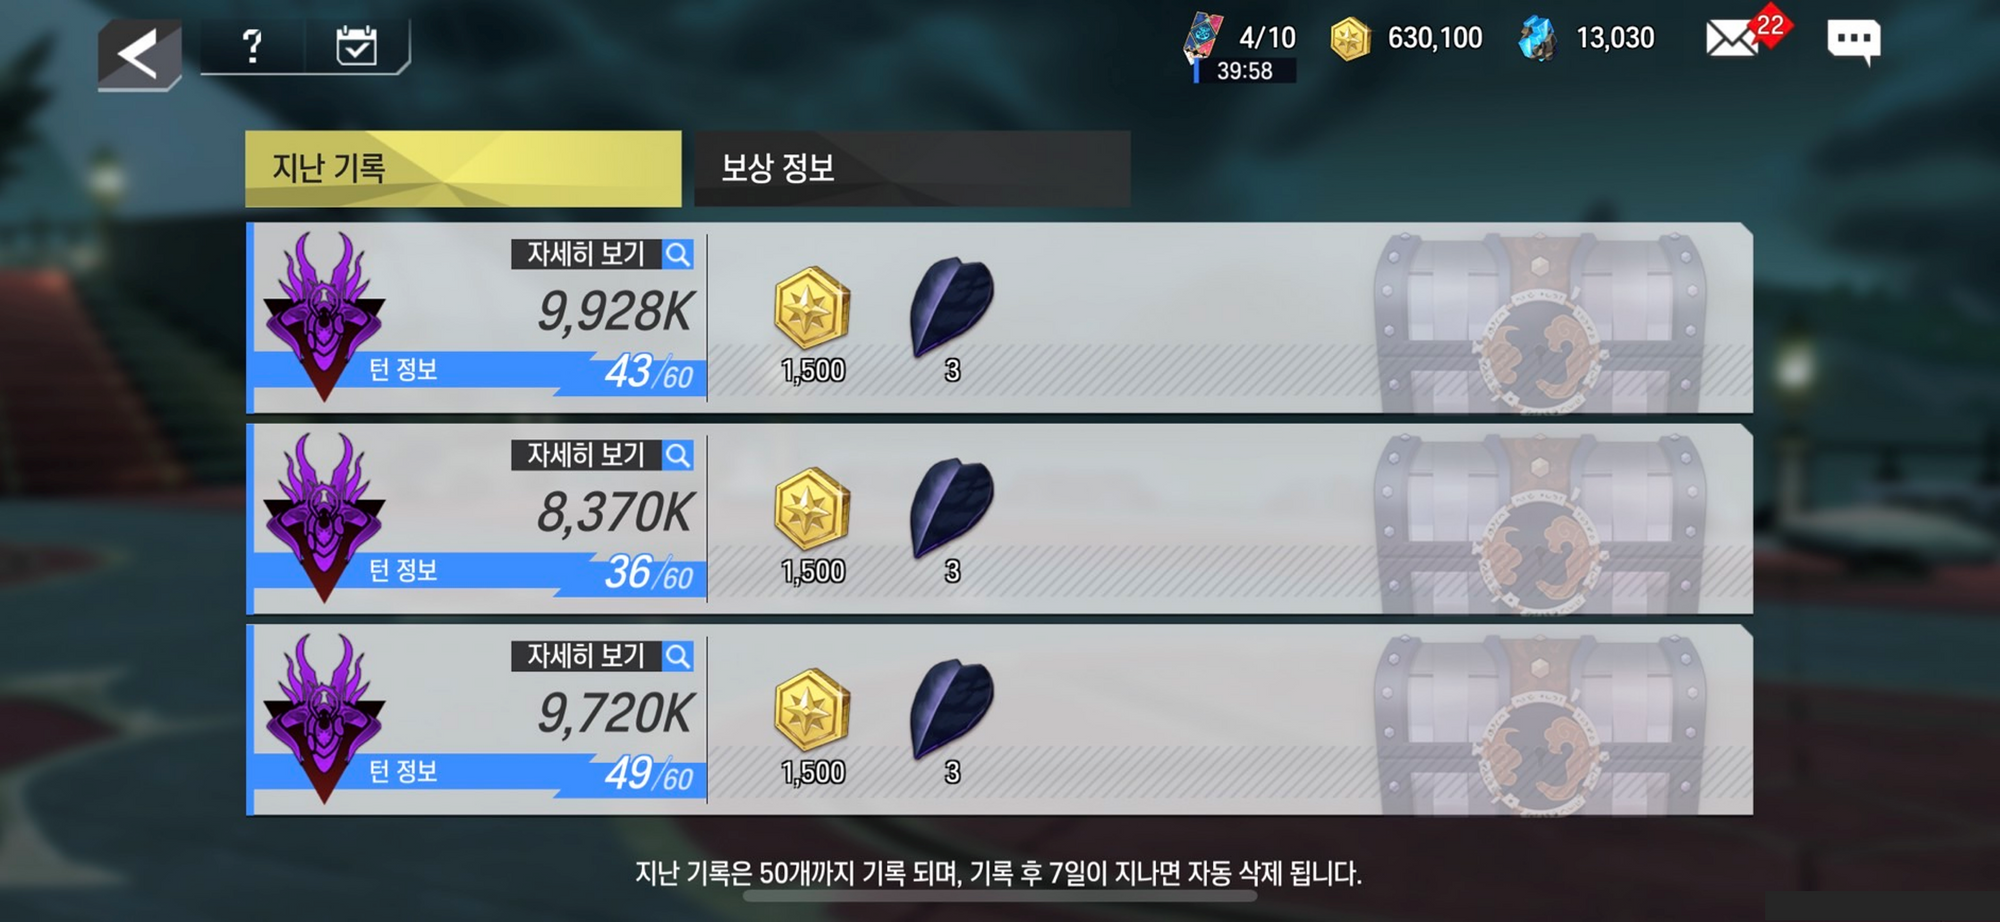
Task: Go back with the arrow button
Action: (x=139, y=54)
